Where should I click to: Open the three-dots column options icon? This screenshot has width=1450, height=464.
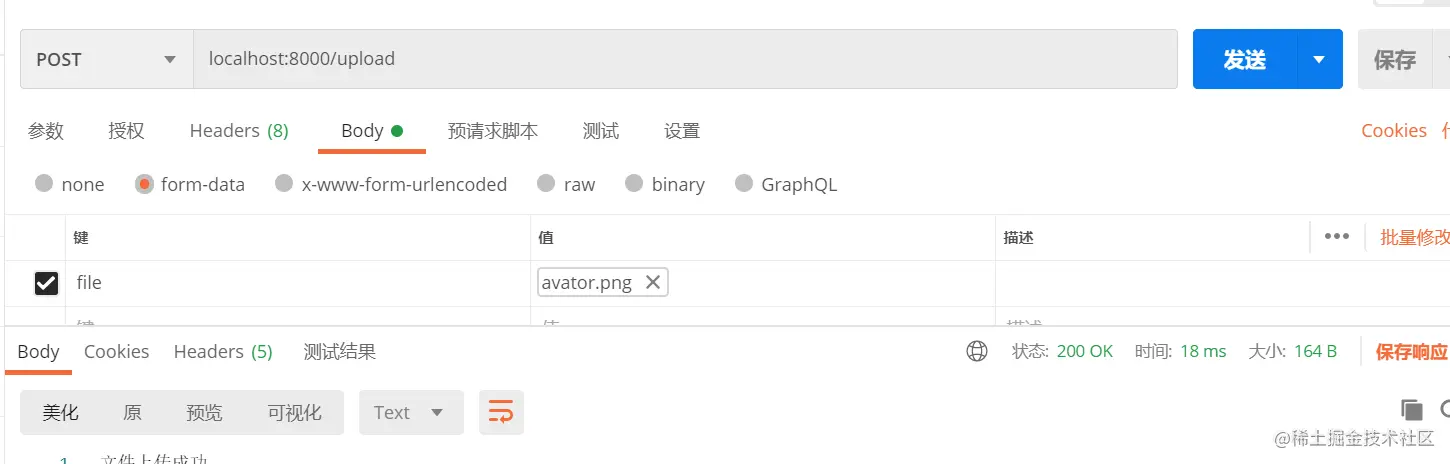click(1336, 237)
